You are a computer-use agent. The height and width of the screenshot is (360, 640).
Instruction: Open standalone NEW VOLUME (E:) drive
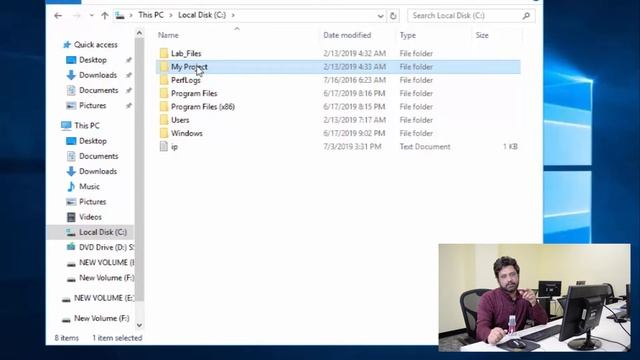pyautogui.click(x=104, y=298)
